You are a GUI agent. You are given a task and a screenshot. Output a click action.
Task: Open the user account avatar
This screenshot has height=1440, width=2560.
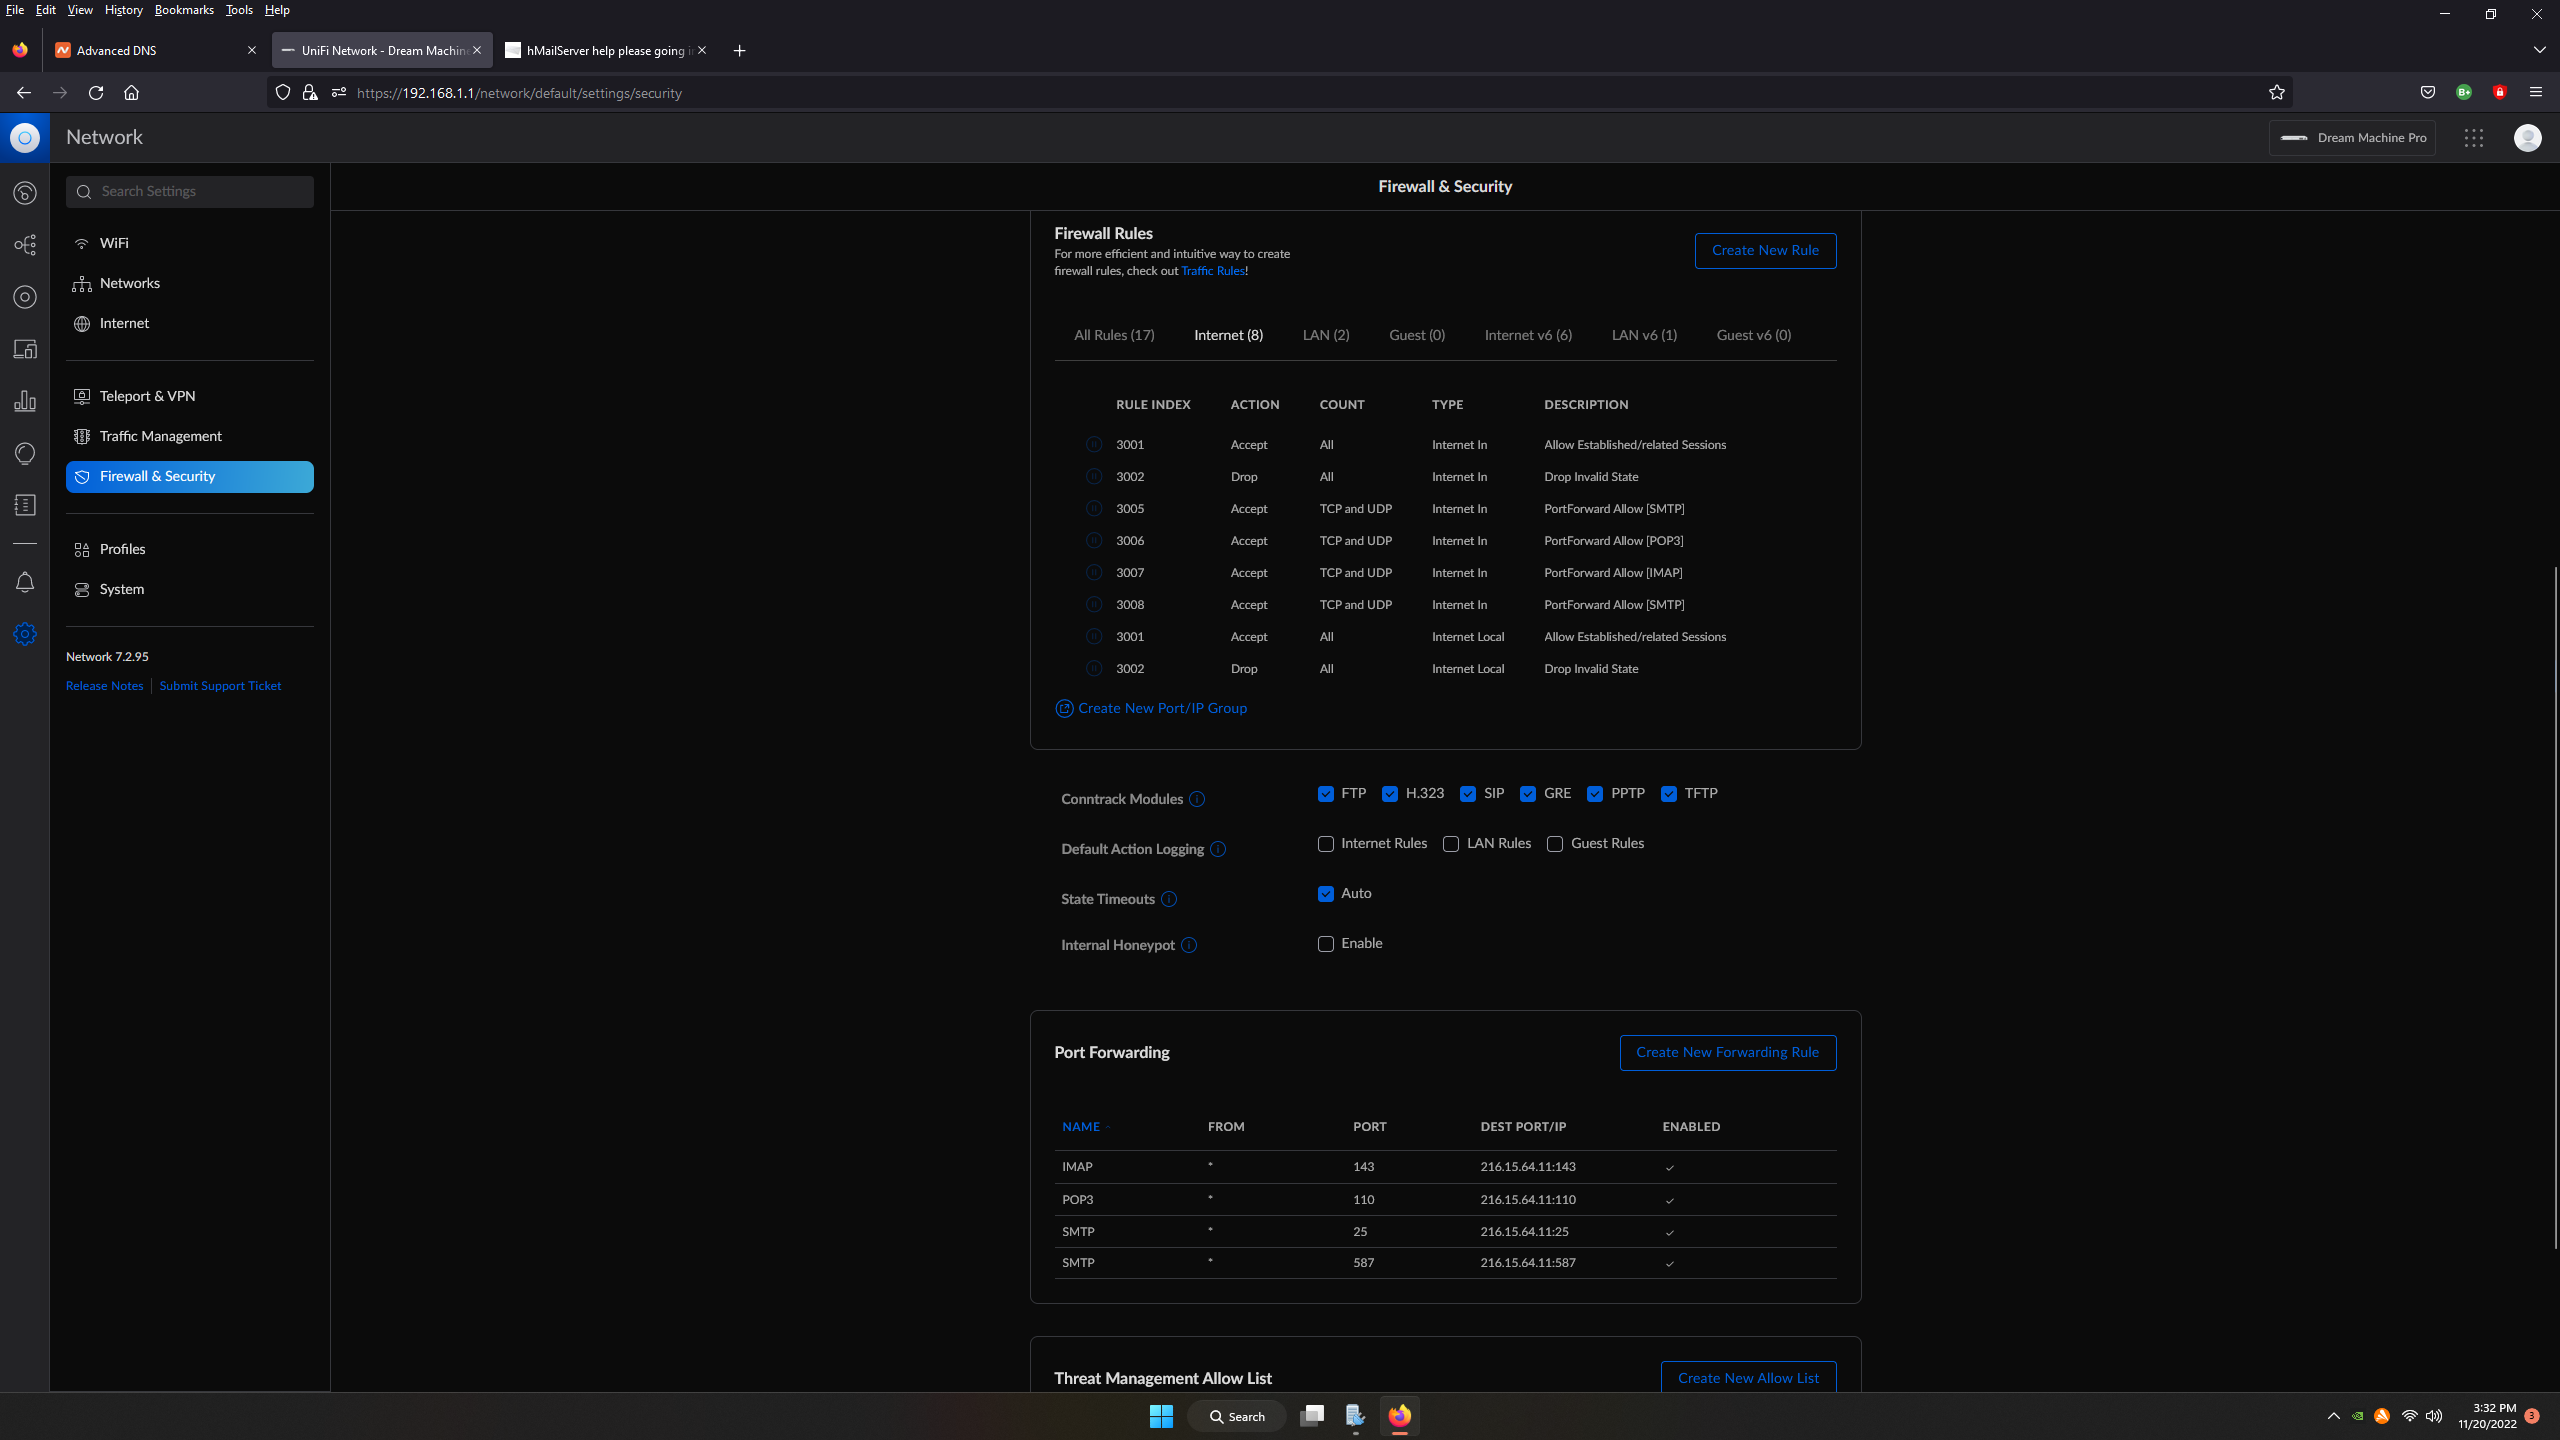click(2528, 138)
